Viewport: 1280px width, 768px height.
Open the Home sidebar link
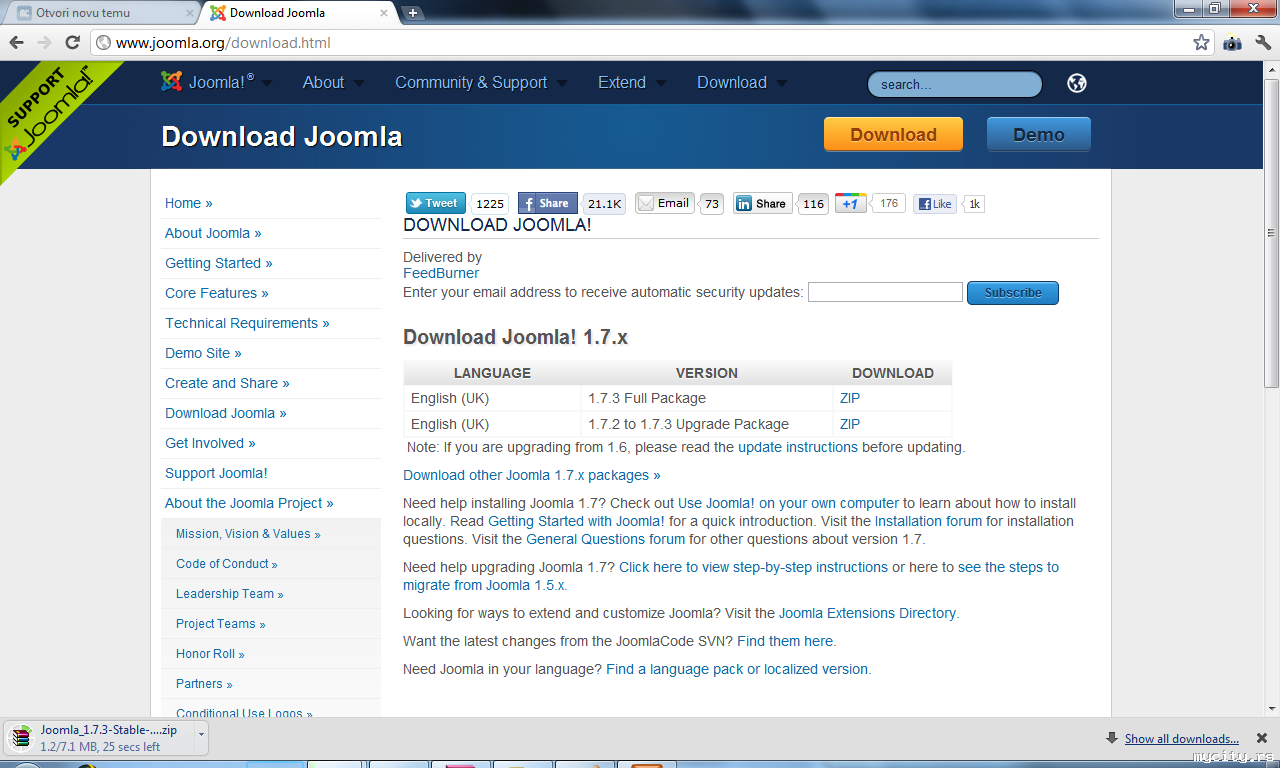[x=189, y=203]
